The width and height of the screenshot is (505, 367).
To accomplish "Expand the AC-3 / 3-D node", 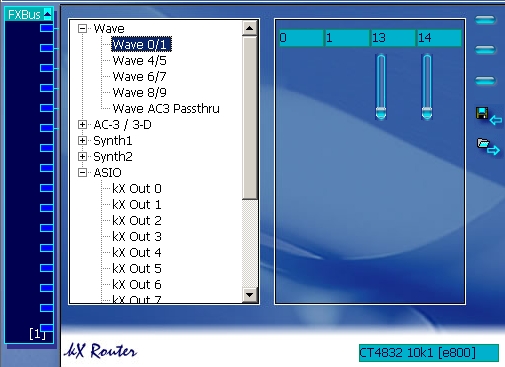I will 82,125.
